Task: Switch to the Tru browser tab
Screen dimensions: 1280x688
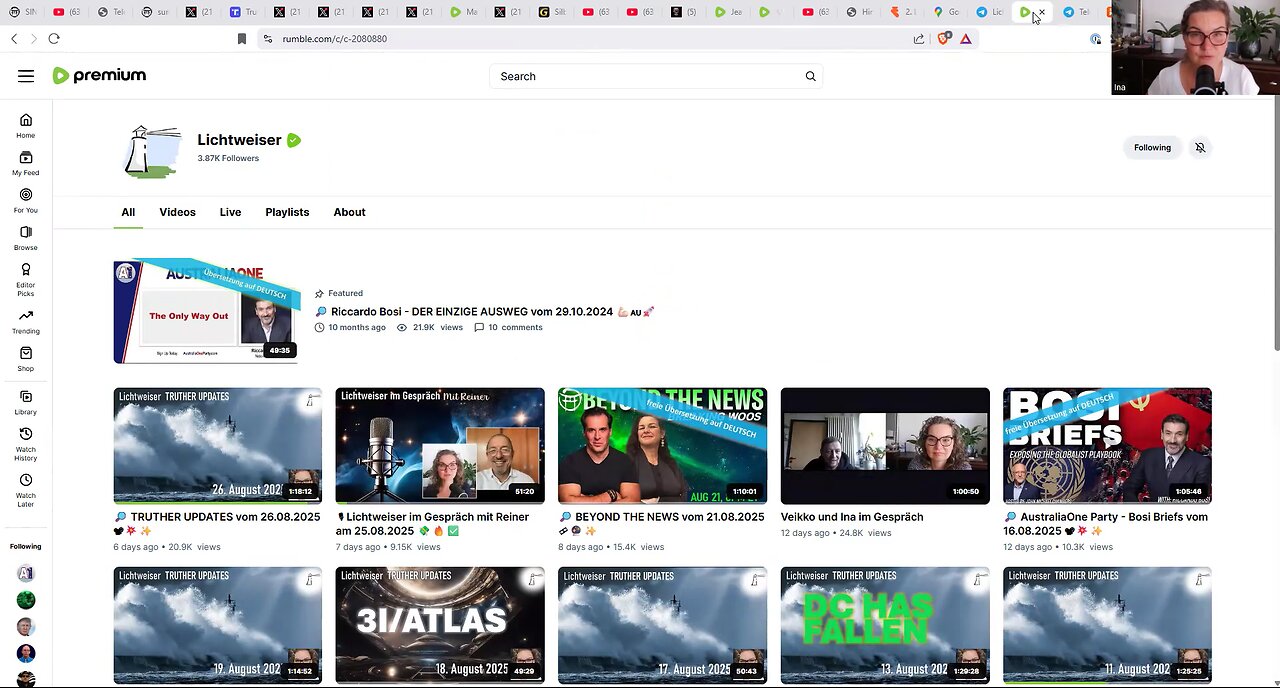Action: (243, 12)
